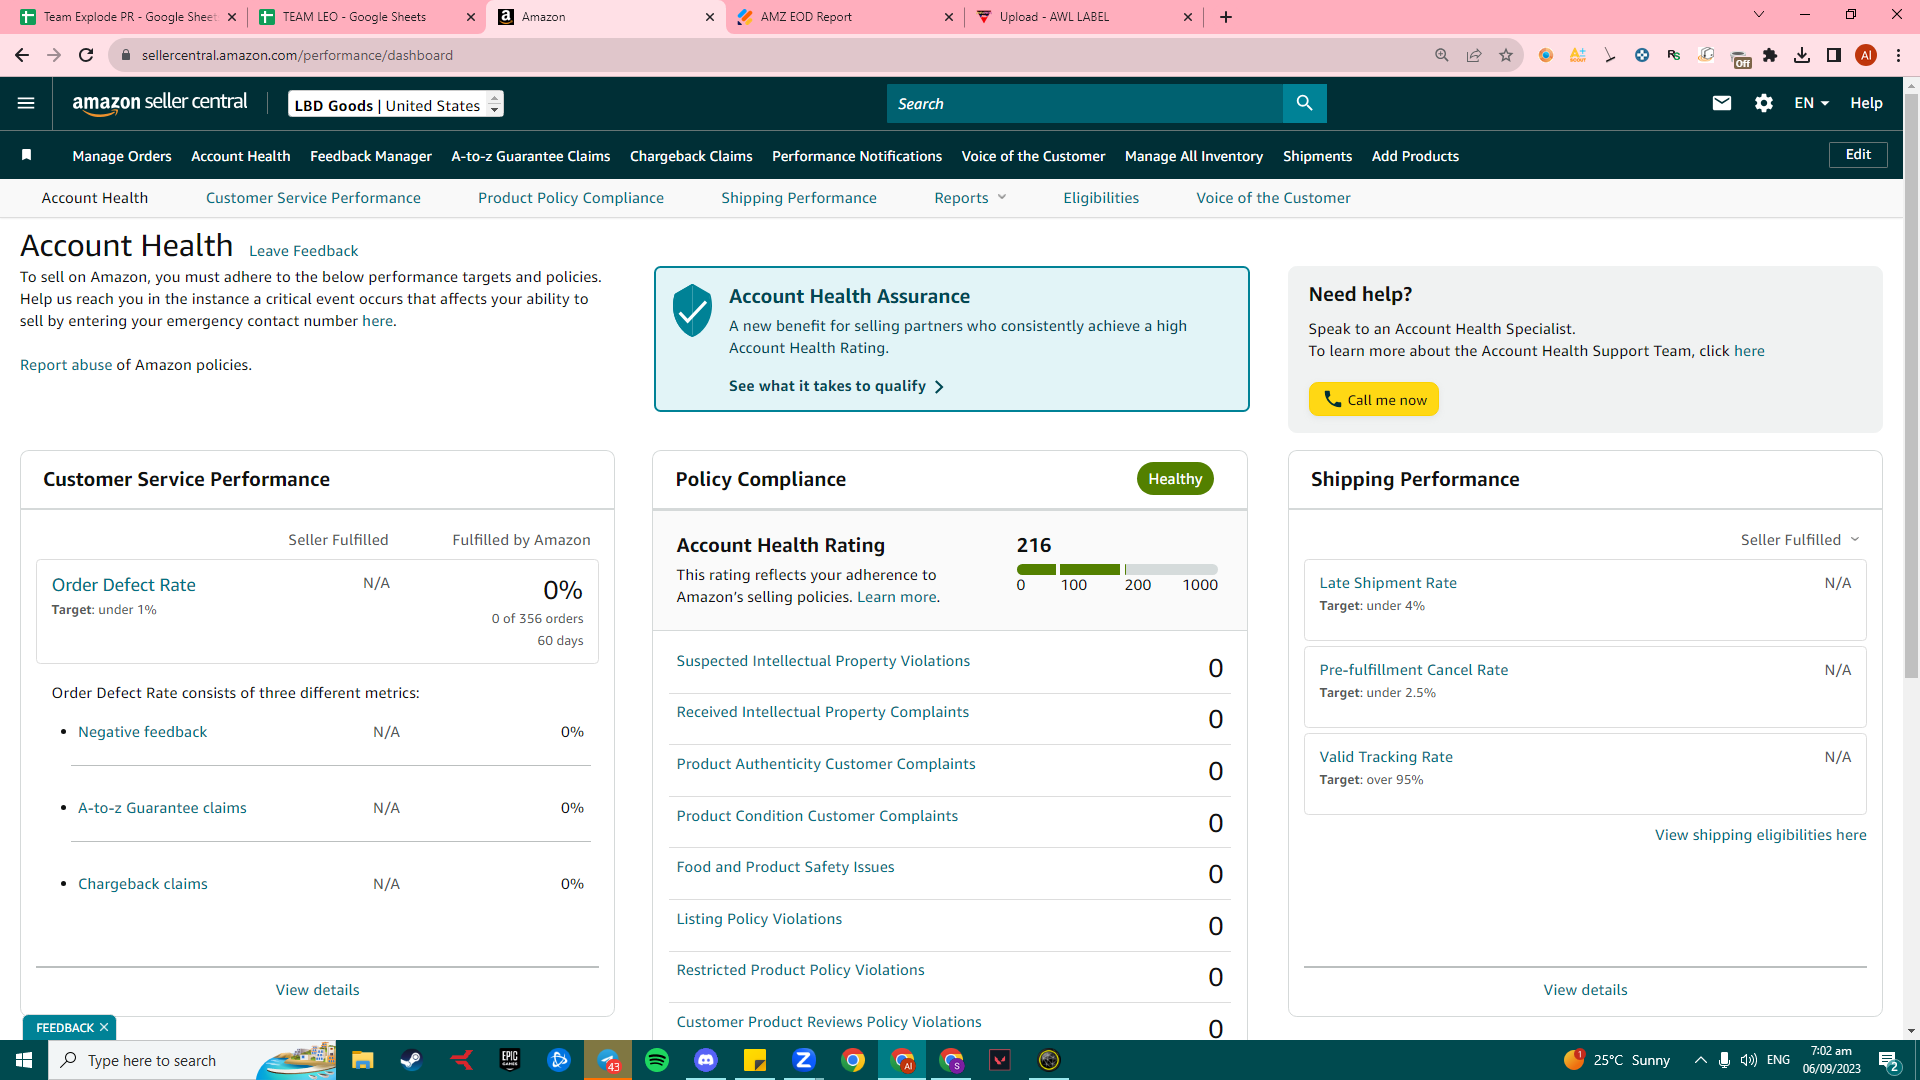Go to Manage Orders in navigation
This screenshot has height=1080, width=1920.
[x=122, y=156]
